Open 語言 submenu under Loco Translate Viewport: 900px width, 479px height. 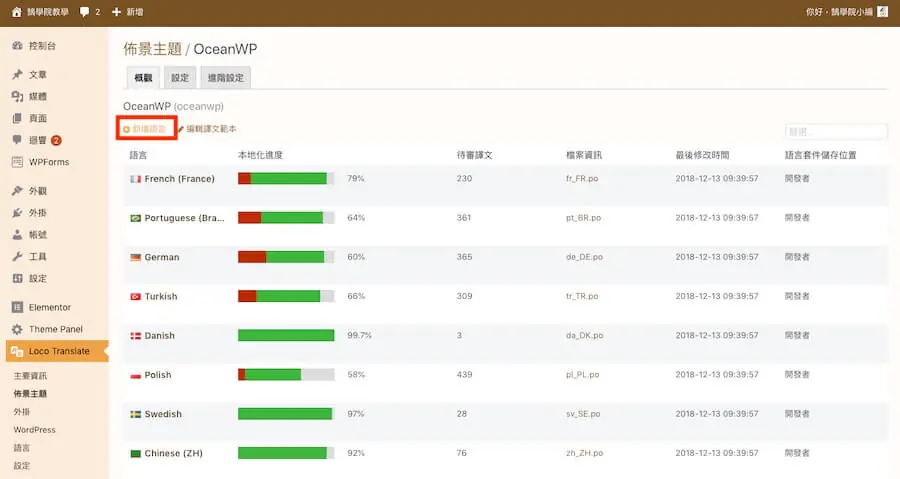(22, 447)
